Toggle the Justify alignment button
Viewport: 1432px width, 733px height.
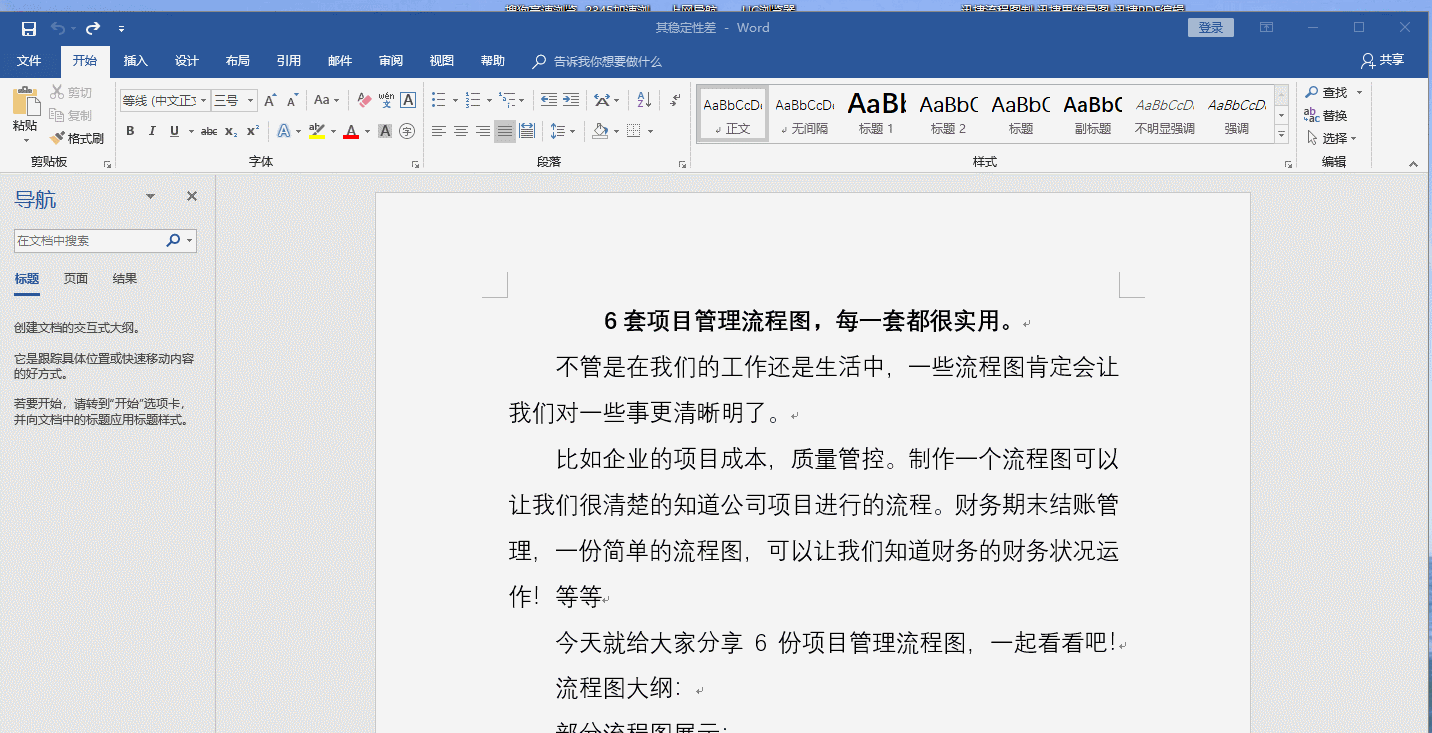coord(505,131)
